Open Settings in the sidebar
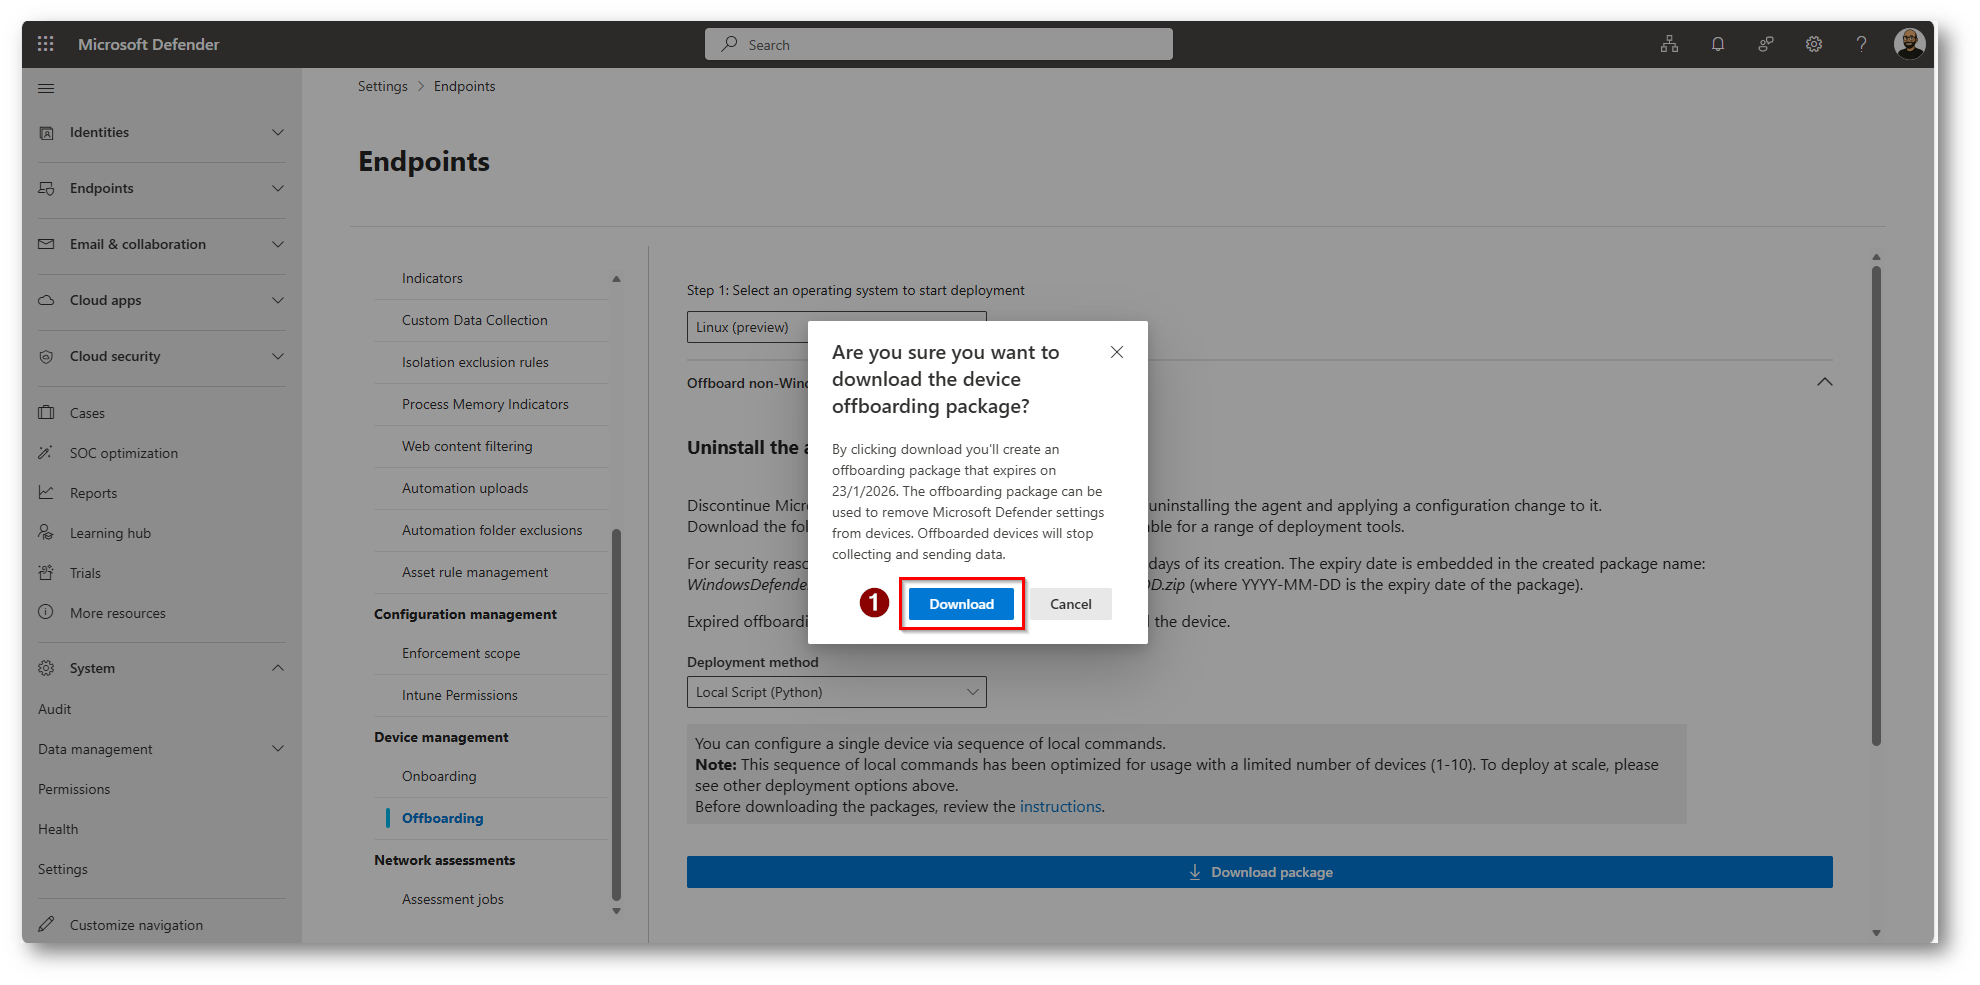The width and height of the screenshot is (1980, 985). pos(63,869)
